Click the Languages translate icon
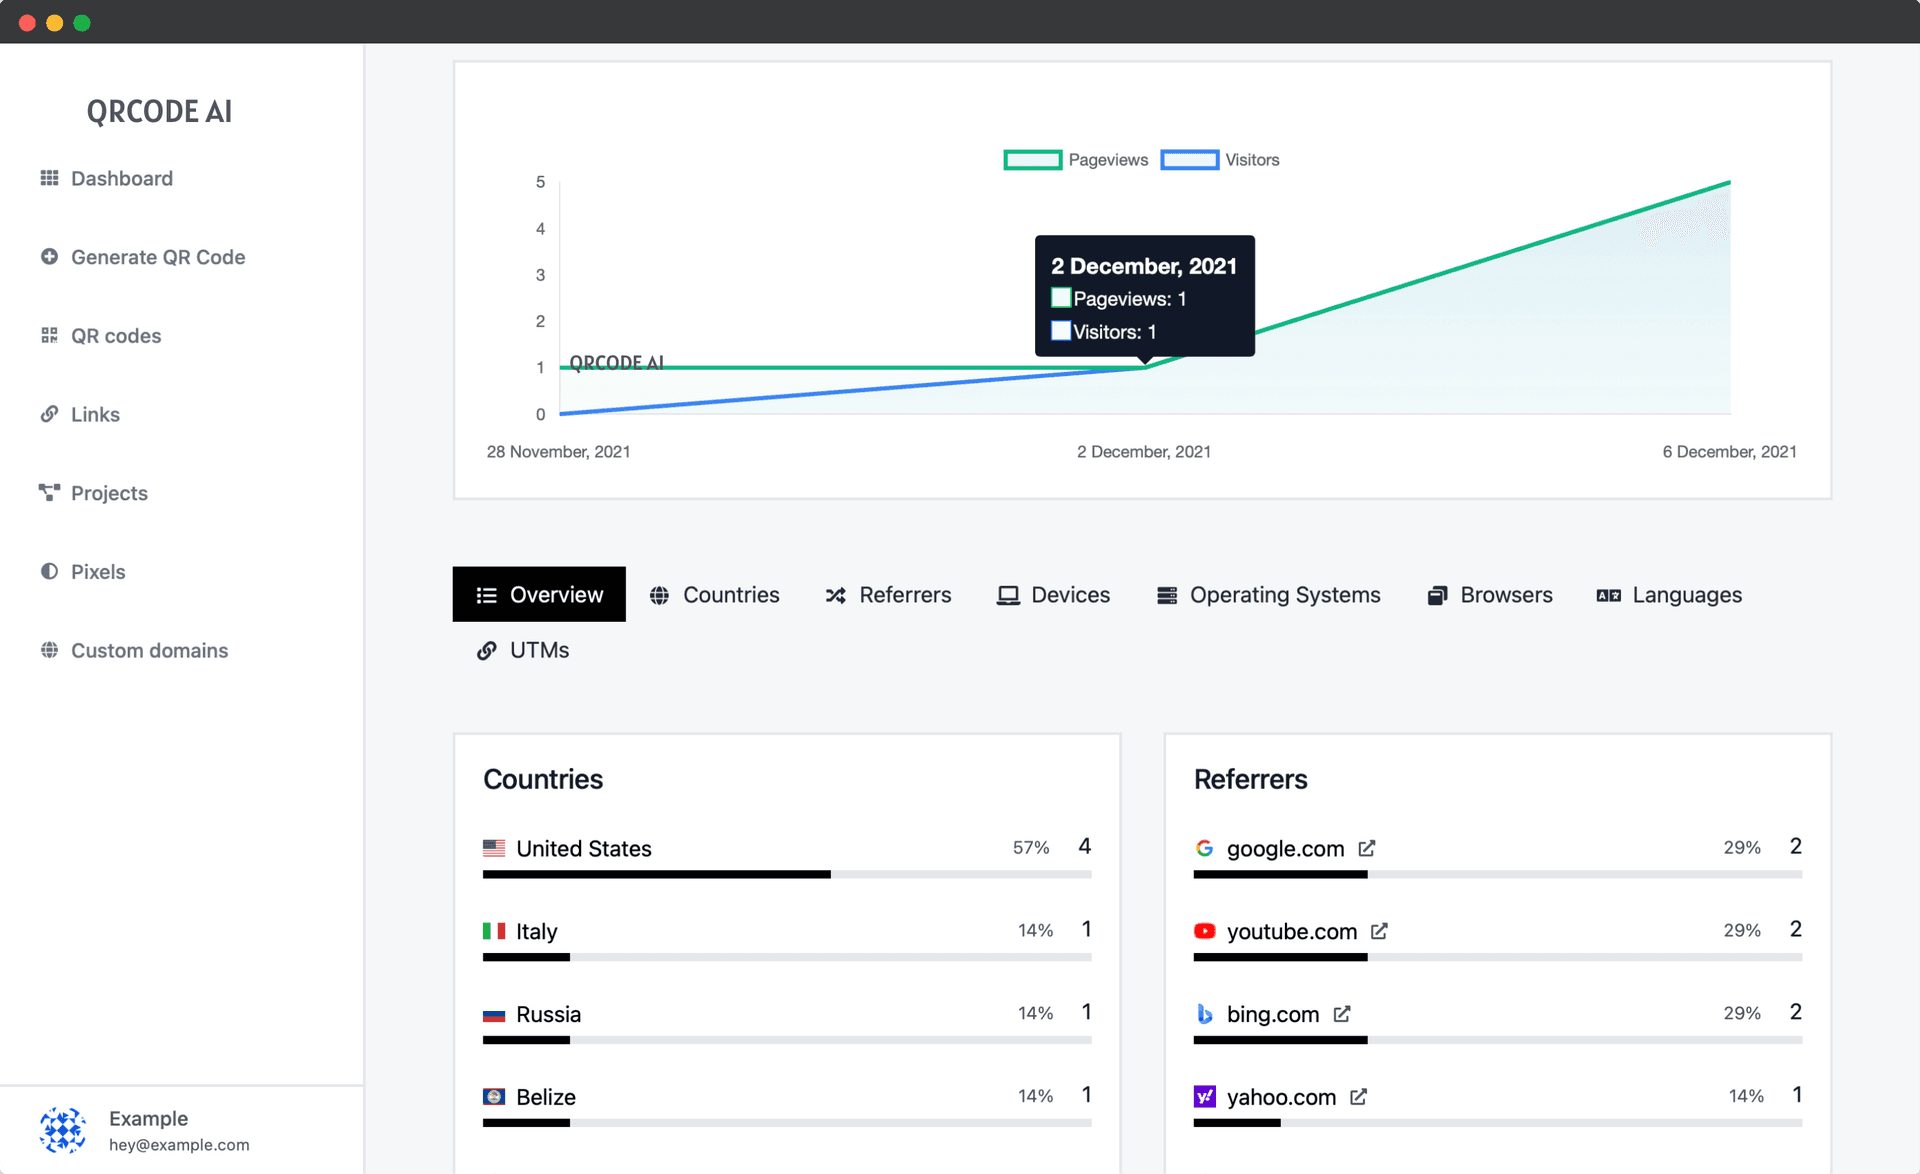 pyautogui.click(x=1609, y=596)
